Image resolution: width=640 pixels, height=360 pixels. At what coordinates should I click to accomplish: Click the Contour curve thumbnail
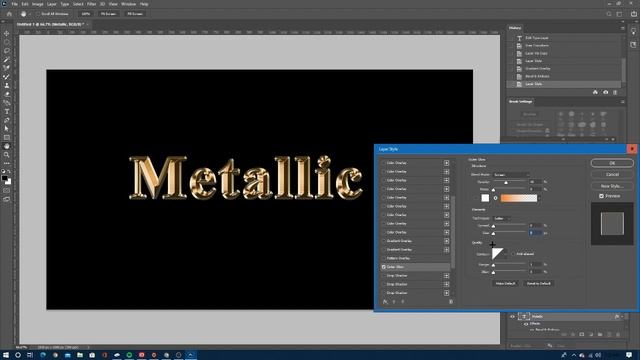click(x=497, y=254)
